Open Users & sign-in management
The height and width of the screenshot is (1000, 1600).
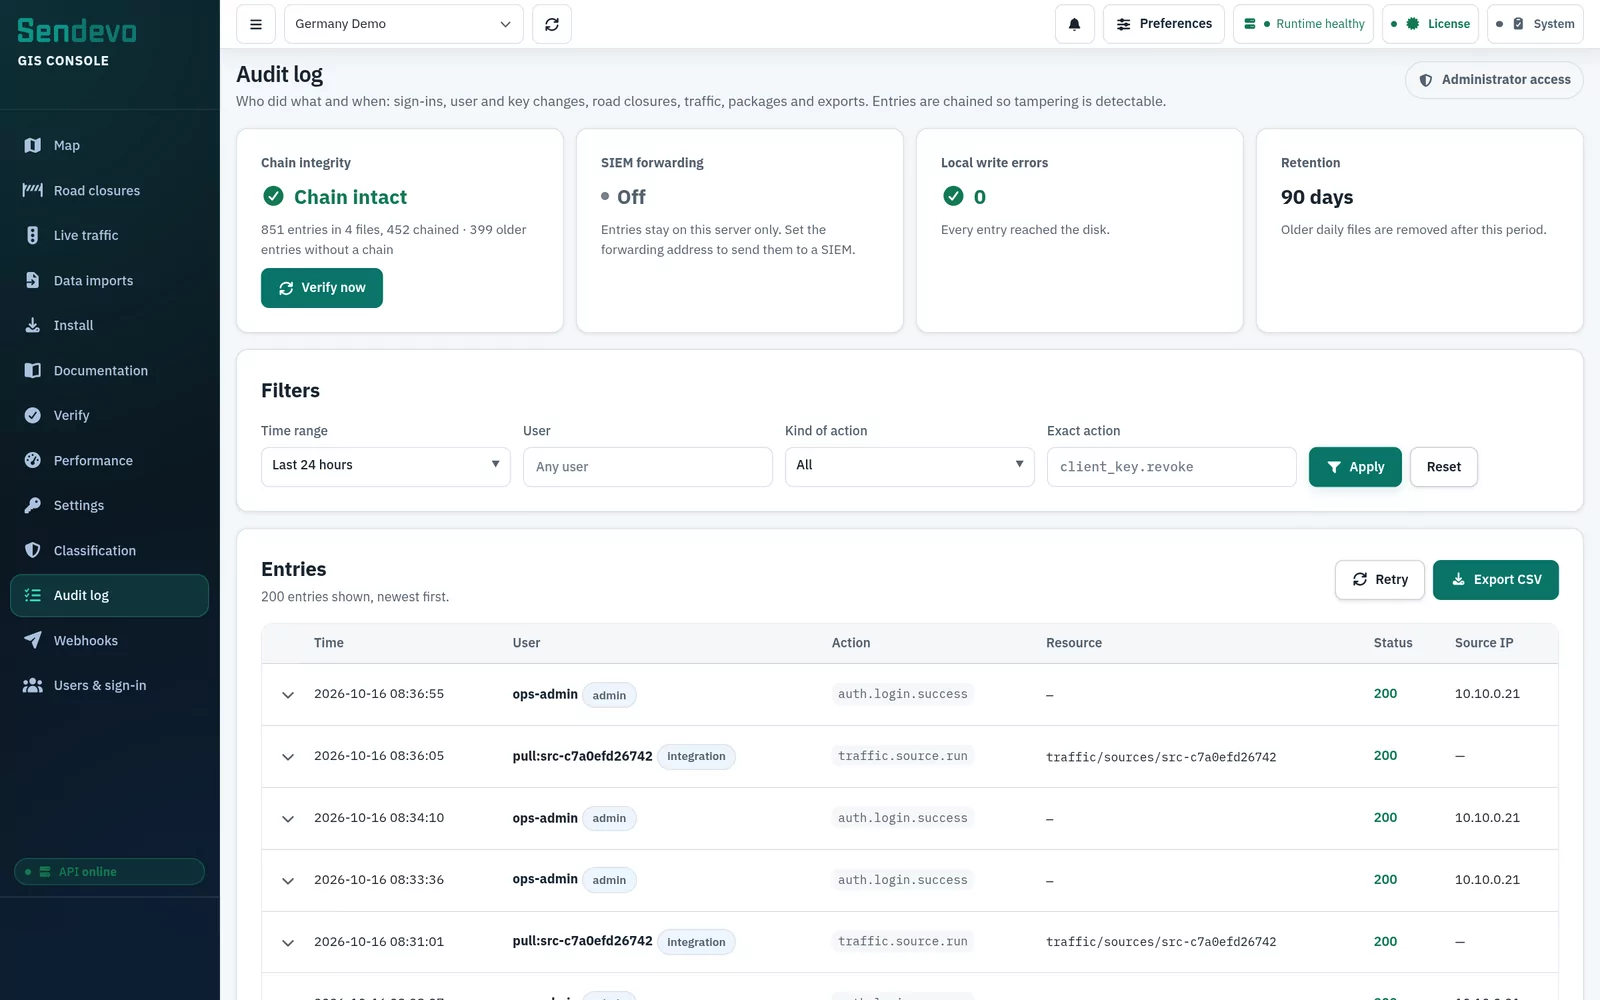[109, 685]
